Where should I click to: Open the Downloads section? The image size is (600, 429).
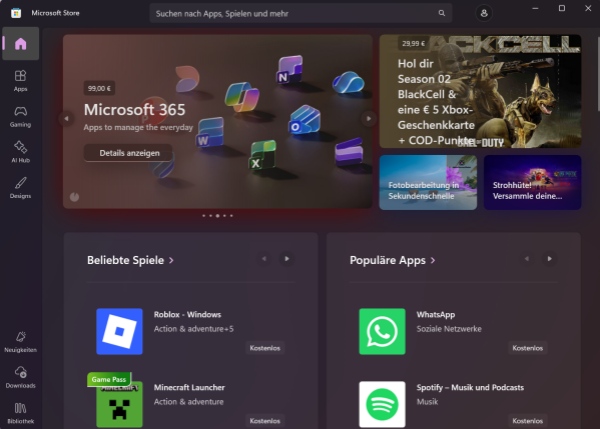point(21,377)
